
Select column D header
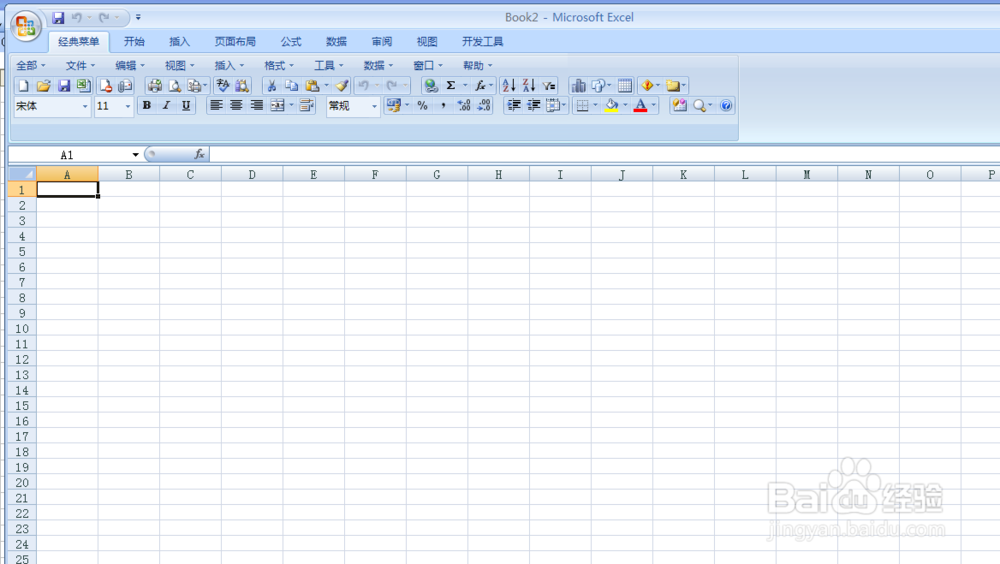click(x=252, y=174)
